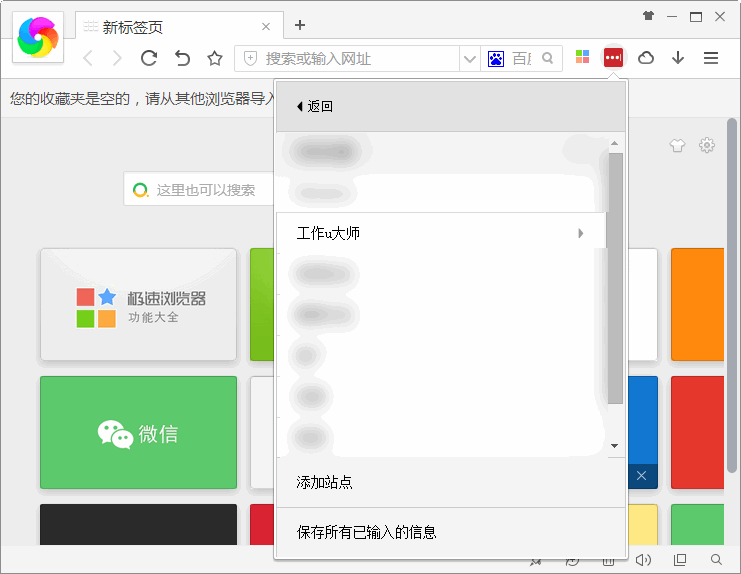The height and width of the screenshot is (574, 741).
Task: Open the colorful apps grid icon
Action: tap(582, 58)
